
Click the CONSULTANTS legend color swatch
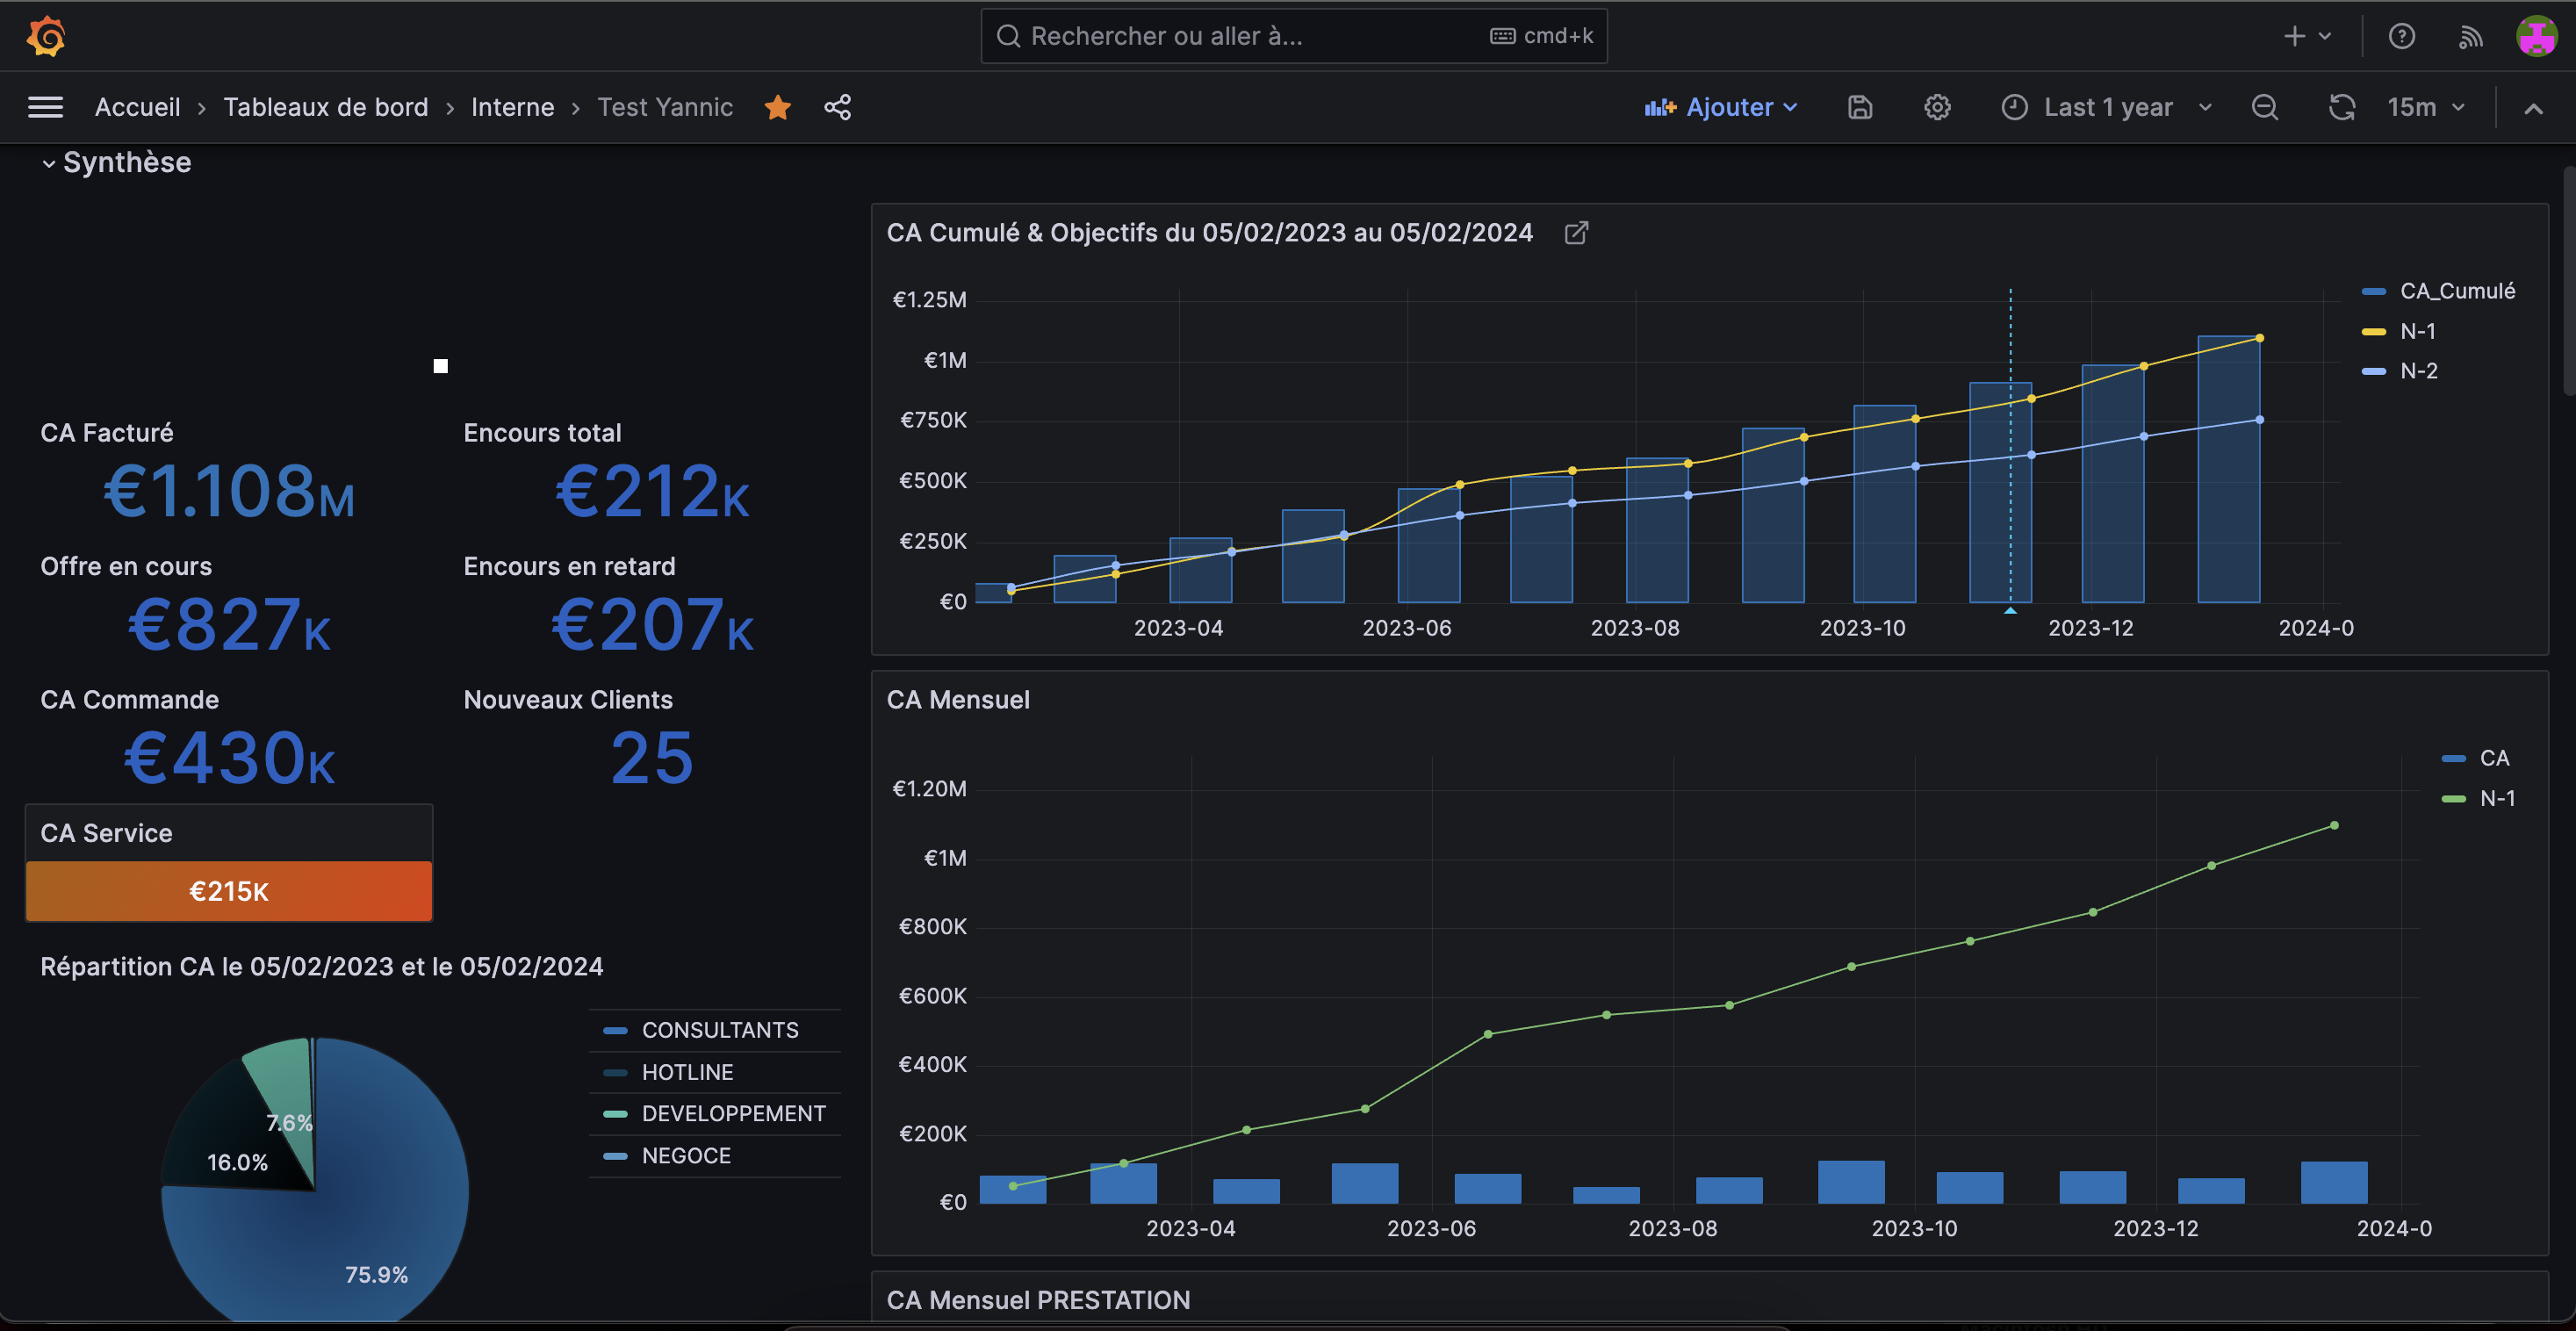615,1030
